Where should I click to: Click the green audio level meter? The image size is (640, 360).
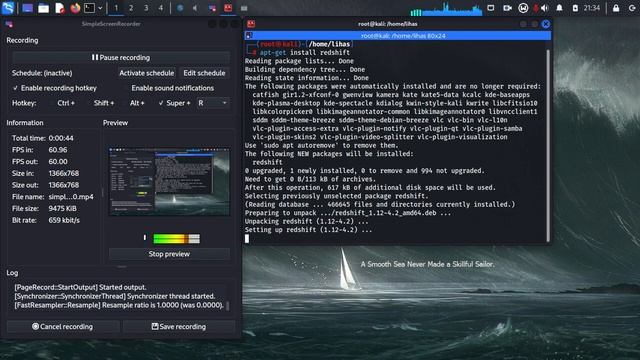pyautogui.click(x=176, y=239)
